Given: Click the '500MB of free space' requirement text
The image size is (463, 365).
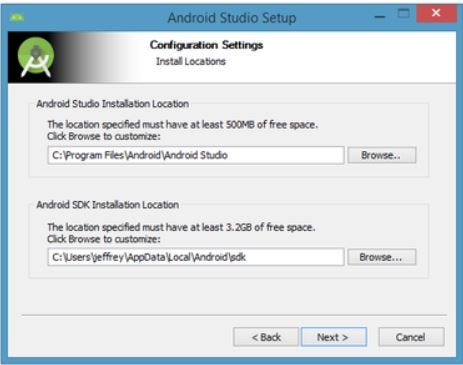Looking at the screenshot, I should pos(272,125).
